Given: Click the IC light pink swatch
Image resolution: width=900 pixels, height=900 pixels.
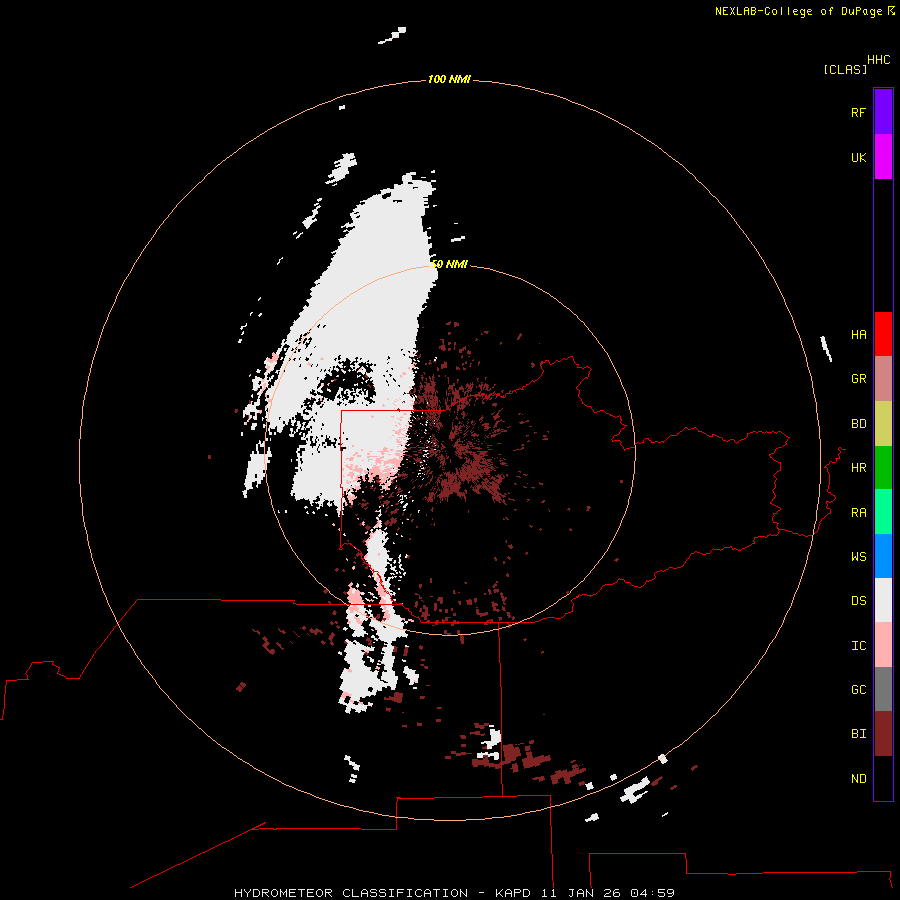Looking at the screenshot, I should (883, 645).
